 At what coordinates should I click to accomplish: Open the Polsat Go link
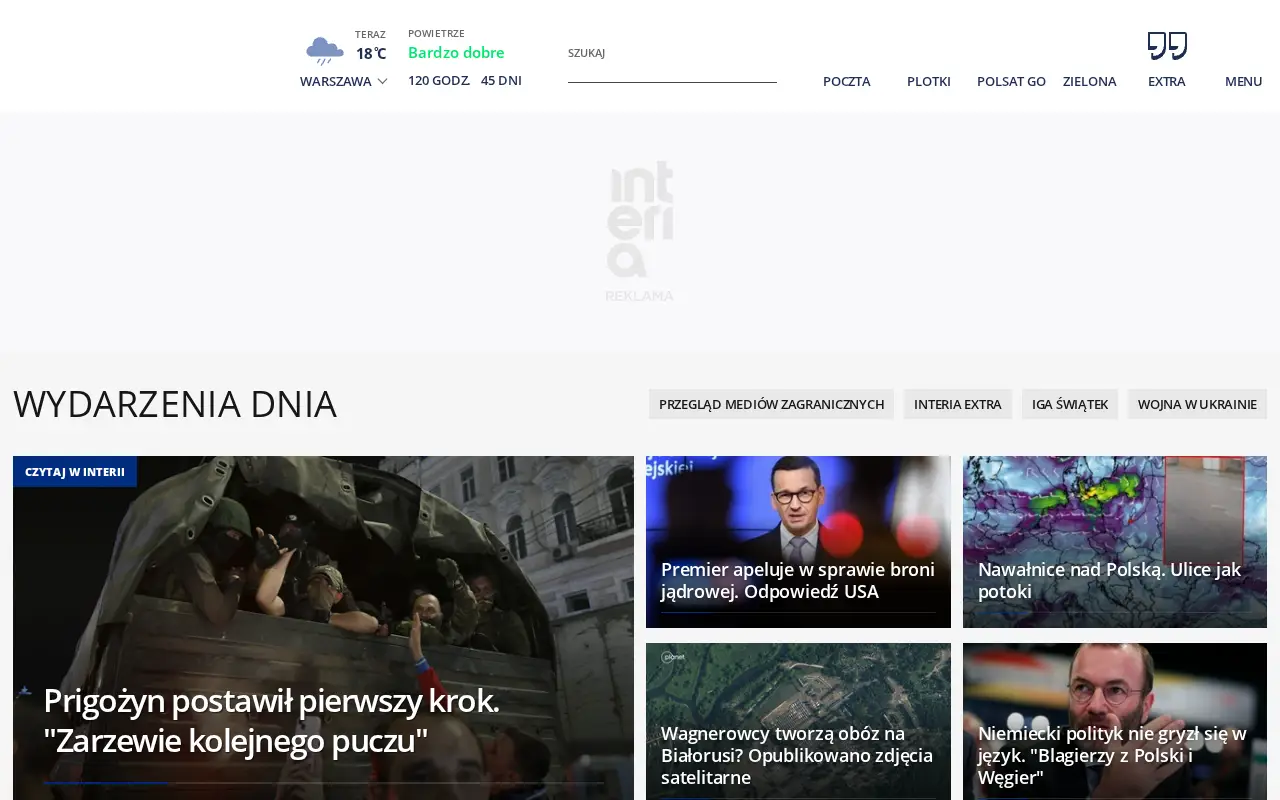(x=1011, y=81)
